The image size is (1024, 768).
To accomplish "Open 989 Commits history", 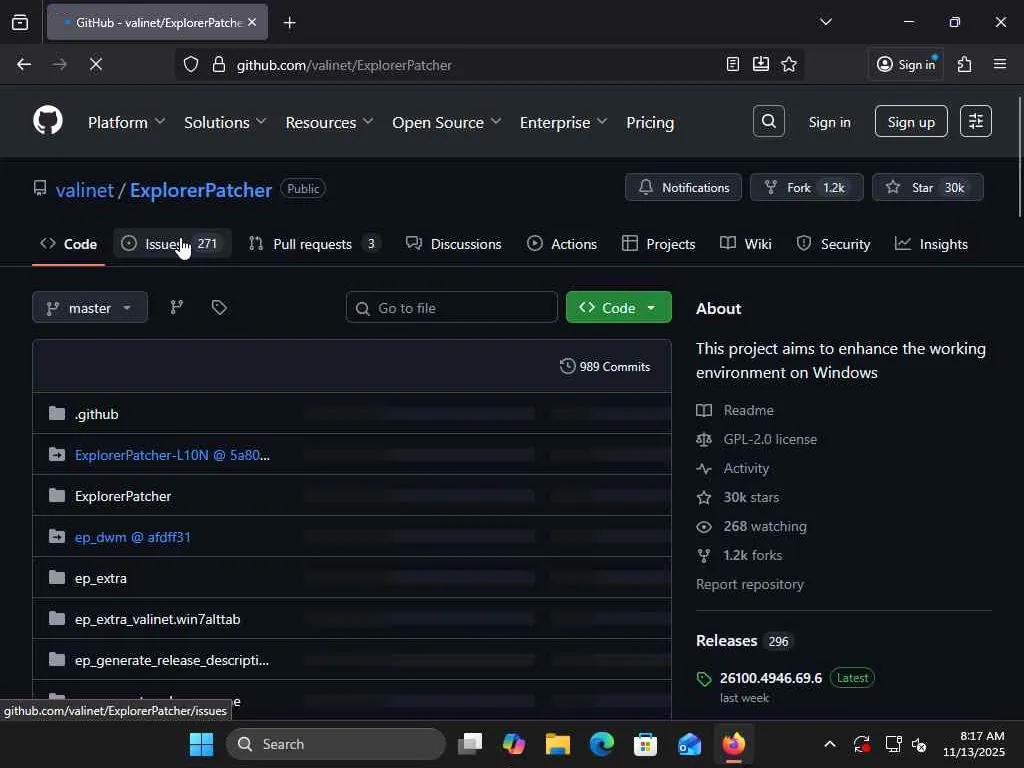I will (x=605, y=366).
